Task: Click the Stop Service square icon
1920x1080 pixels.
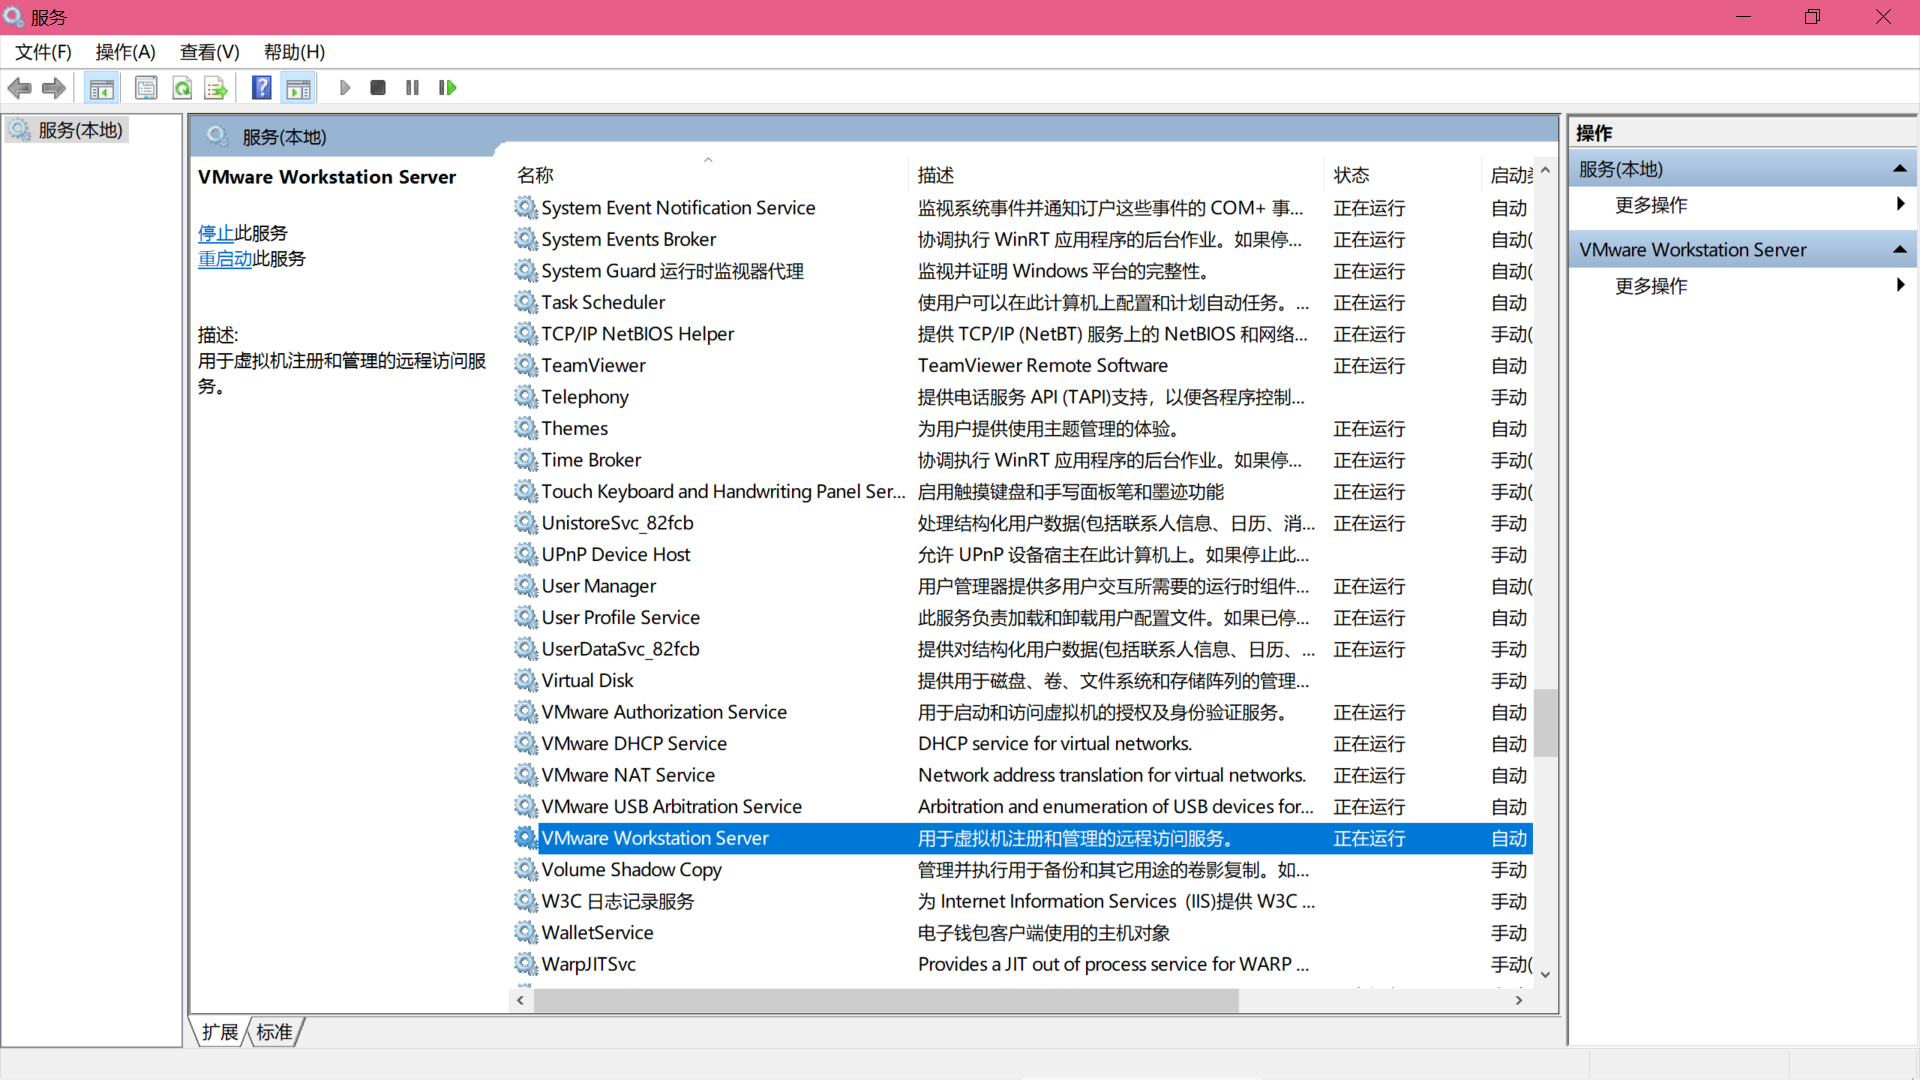Action: 378,88
